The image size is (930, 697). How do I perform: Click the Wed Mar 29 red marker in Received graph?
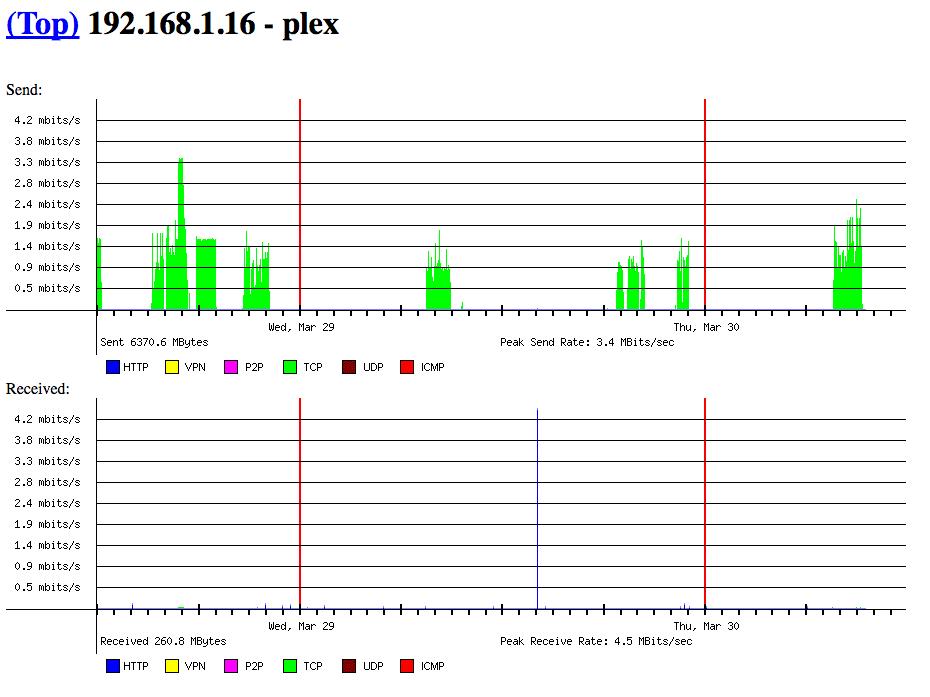[300, 504]
